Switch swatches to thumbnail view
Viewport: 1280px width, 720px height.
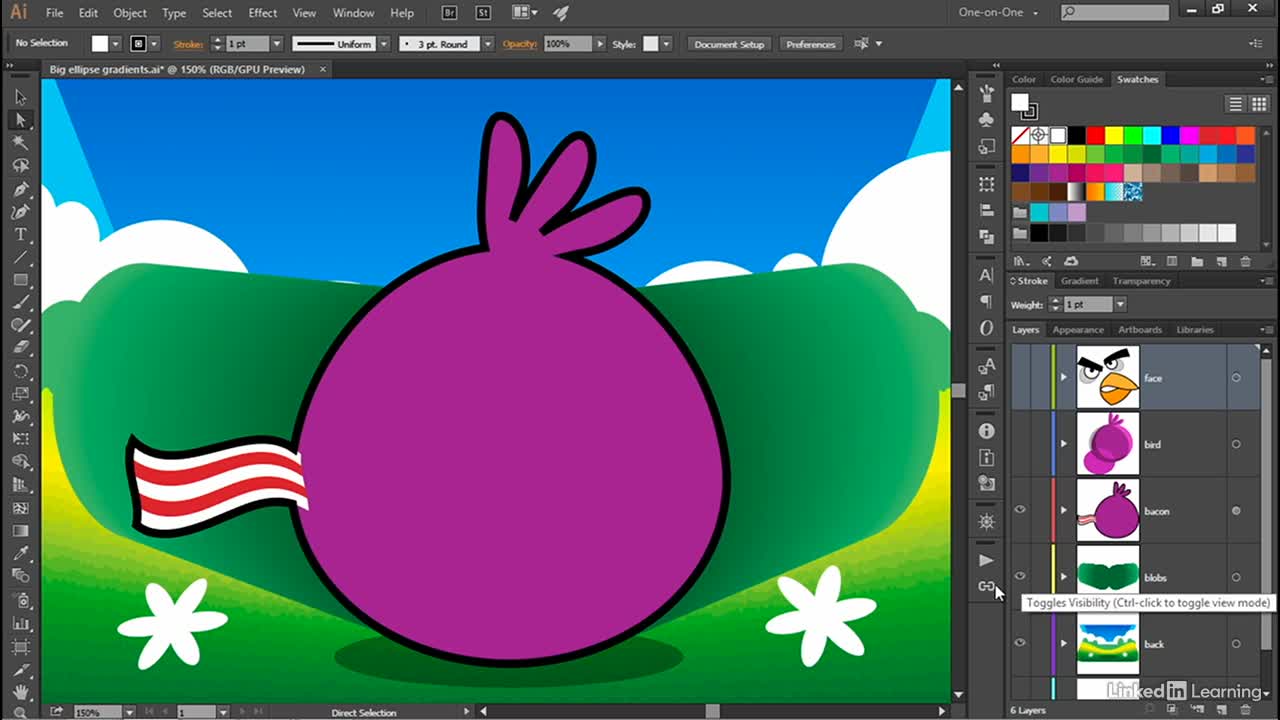click(x=1258, y=104)
